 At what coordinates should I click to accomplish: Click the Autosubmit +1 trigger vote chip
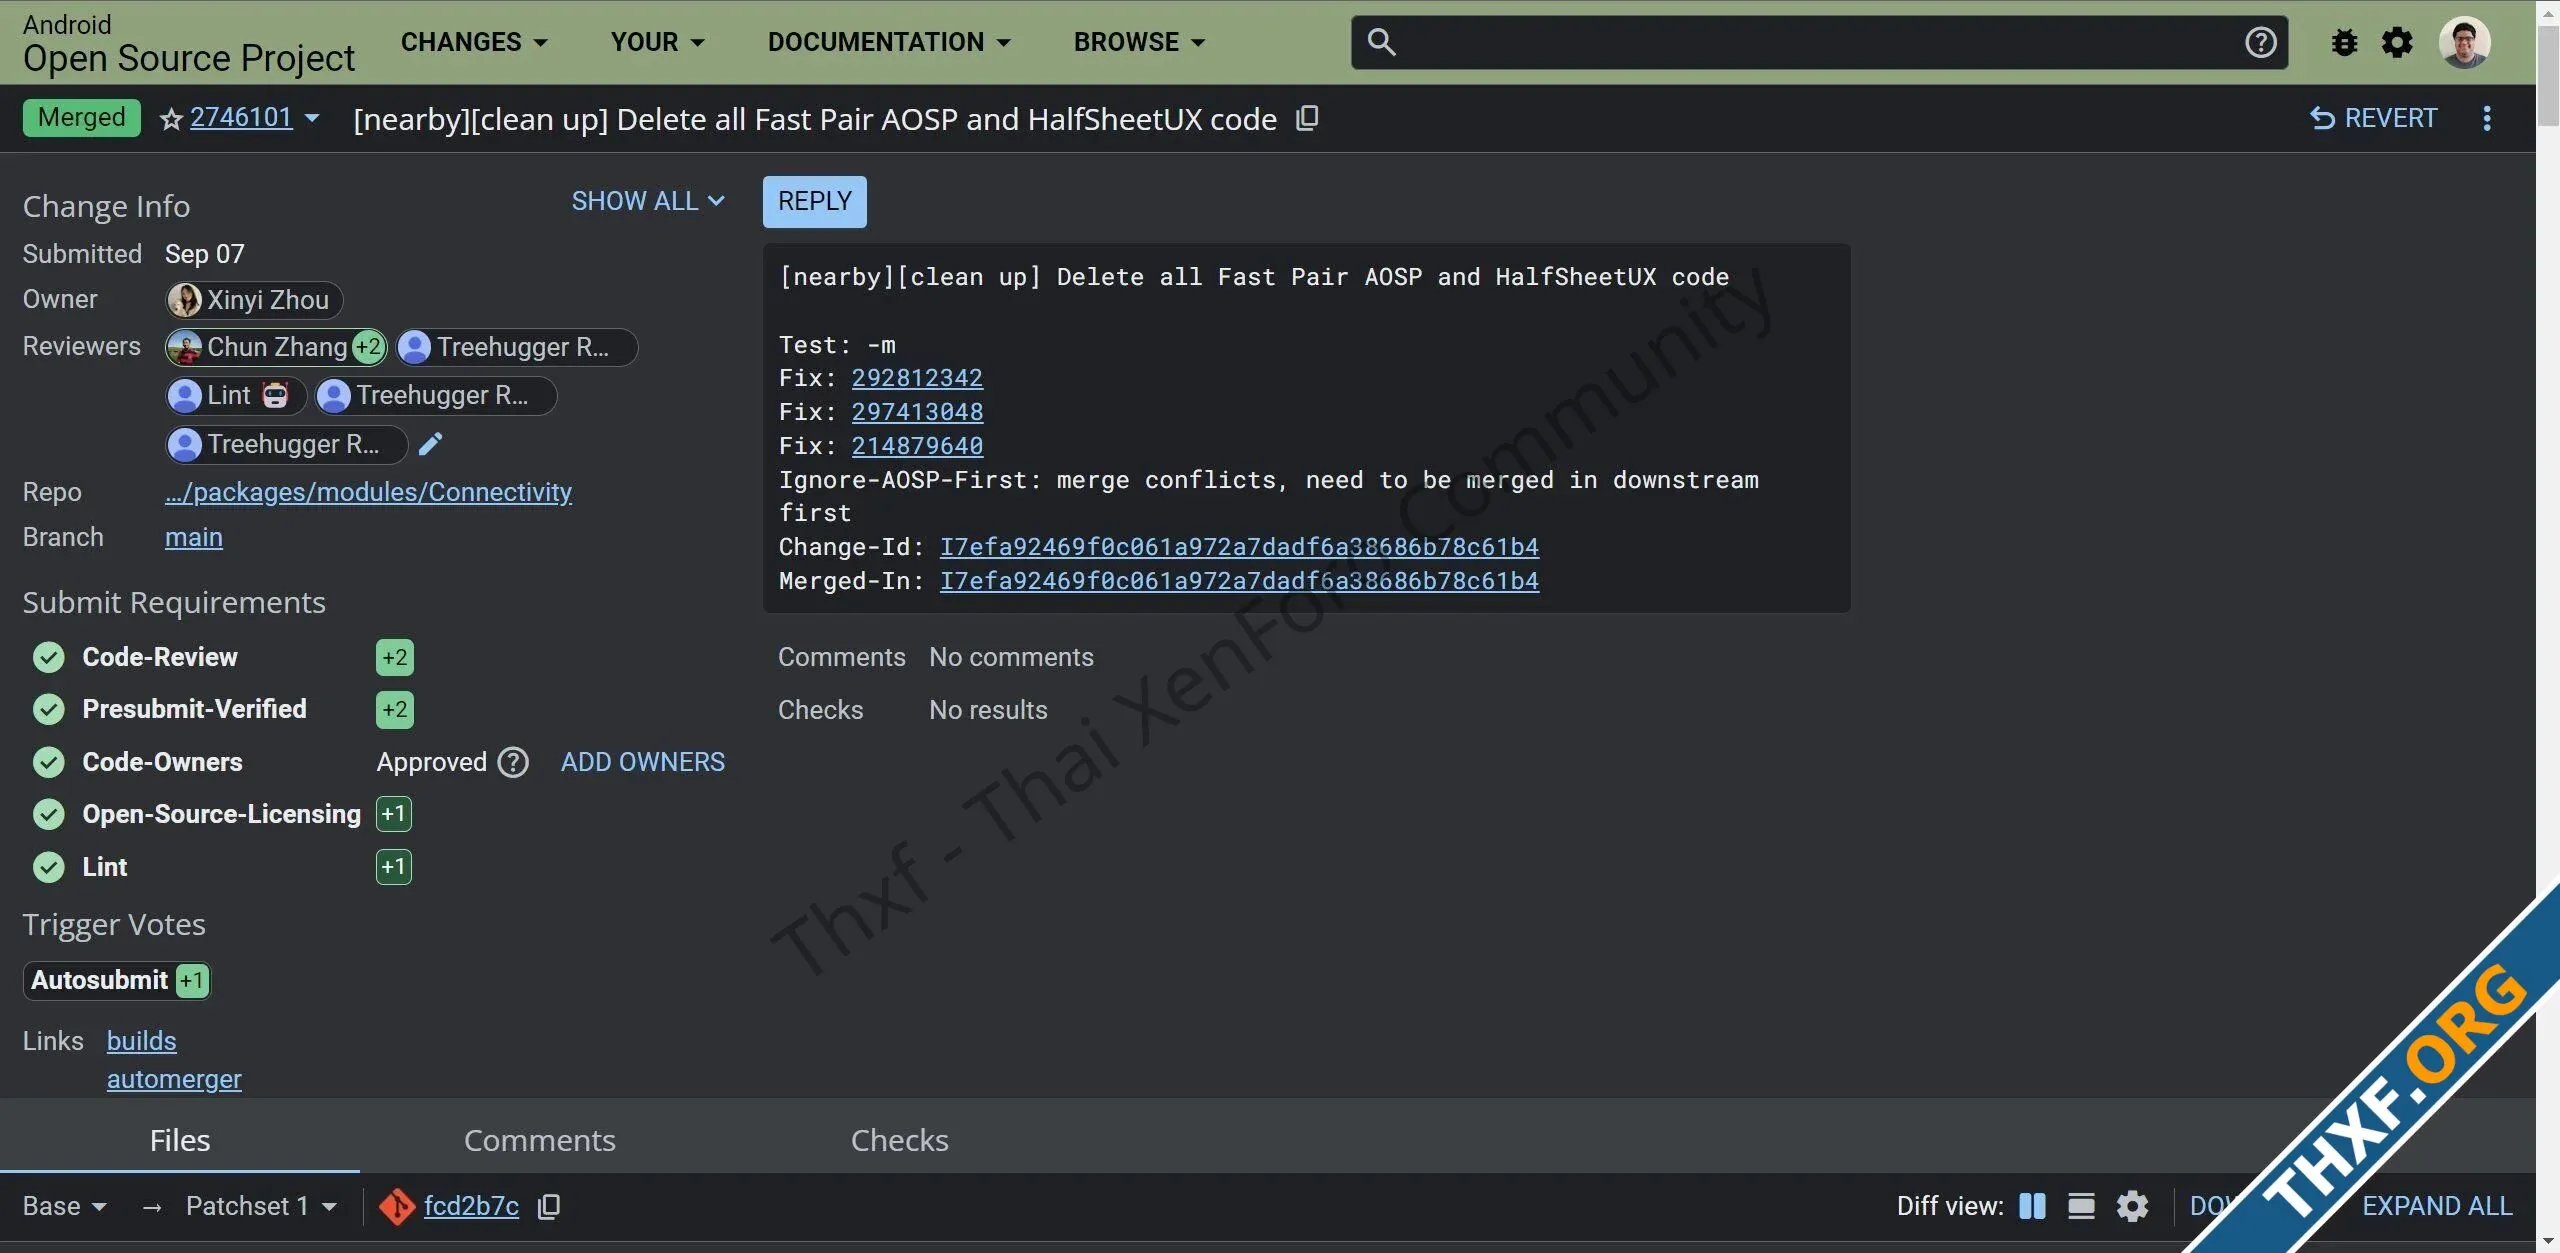(117, 981)
